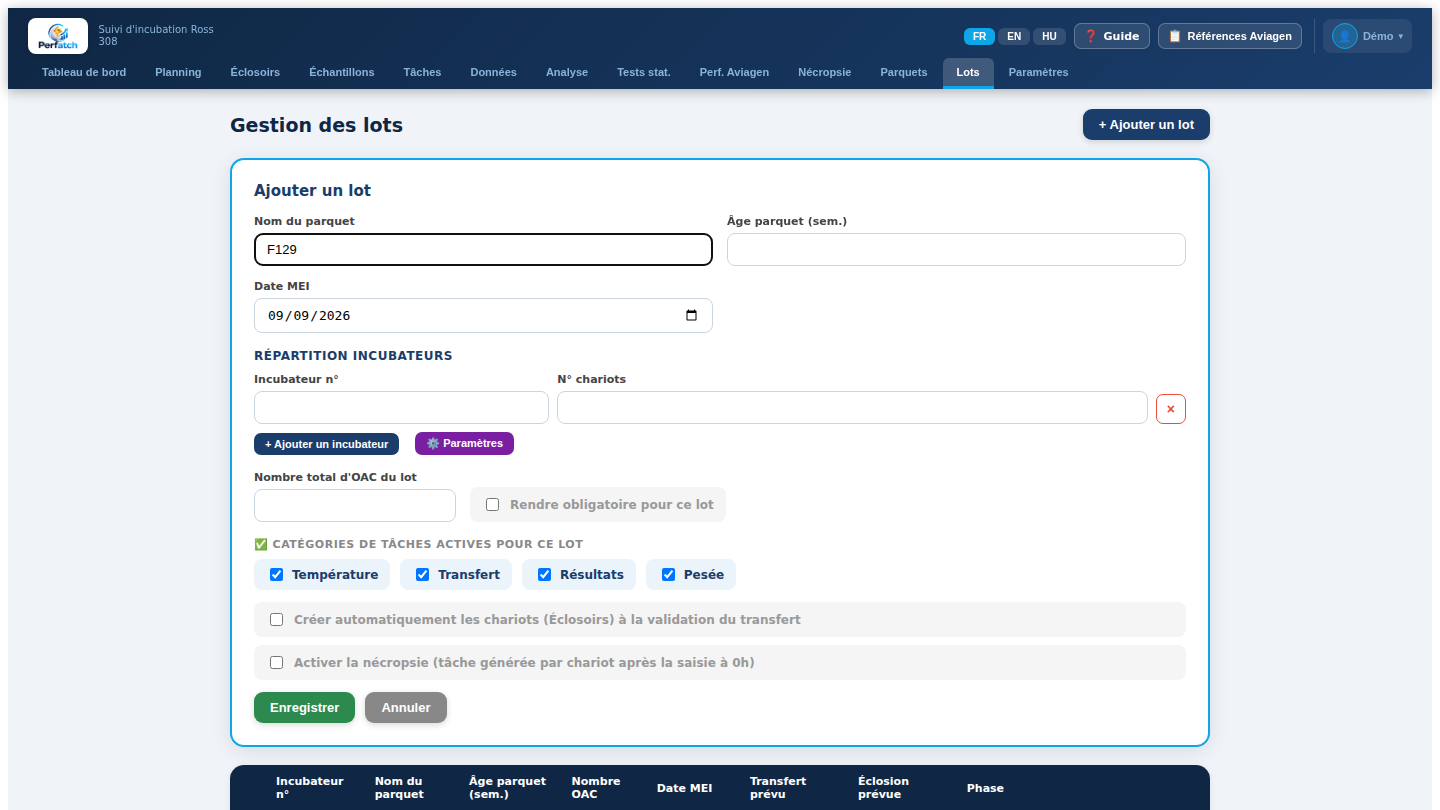The height and width of the screenshot is (810, 1440).
Task: Open the Nécropsie tab
Action: 825,72
